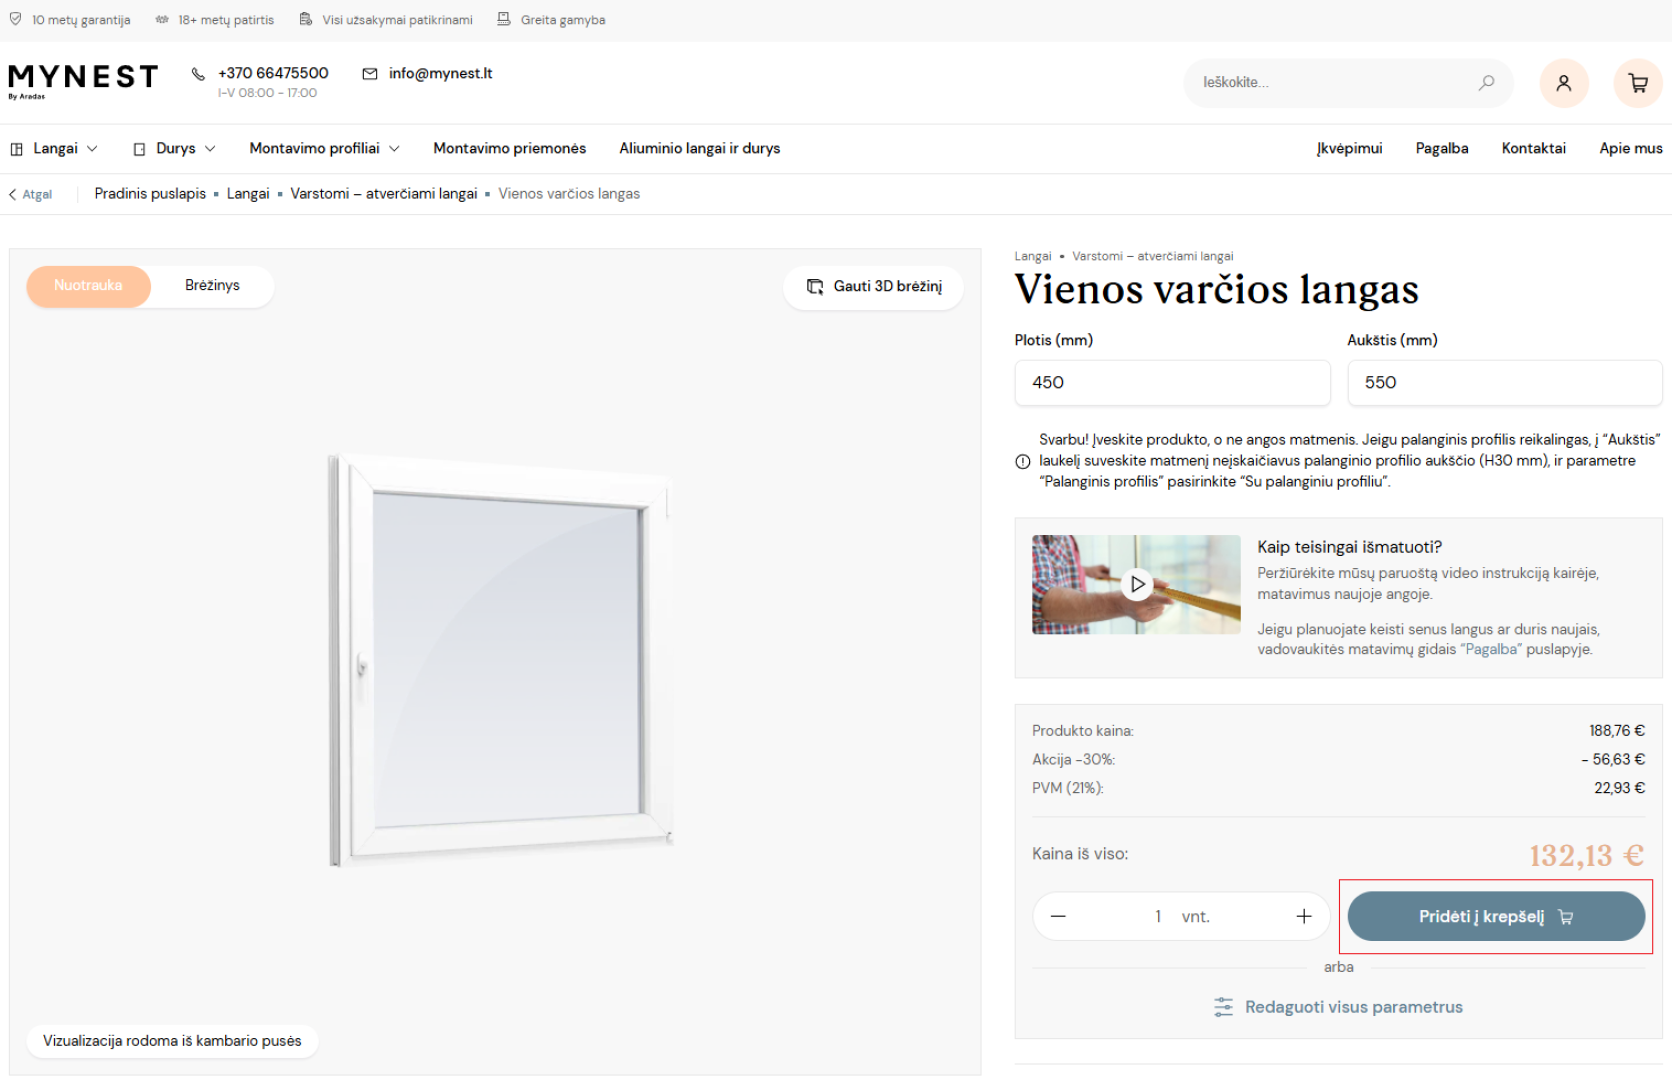Click the Plotis width input field
The width and height of the screenshot is (1672, 1080).
[x=1172, y=383]
